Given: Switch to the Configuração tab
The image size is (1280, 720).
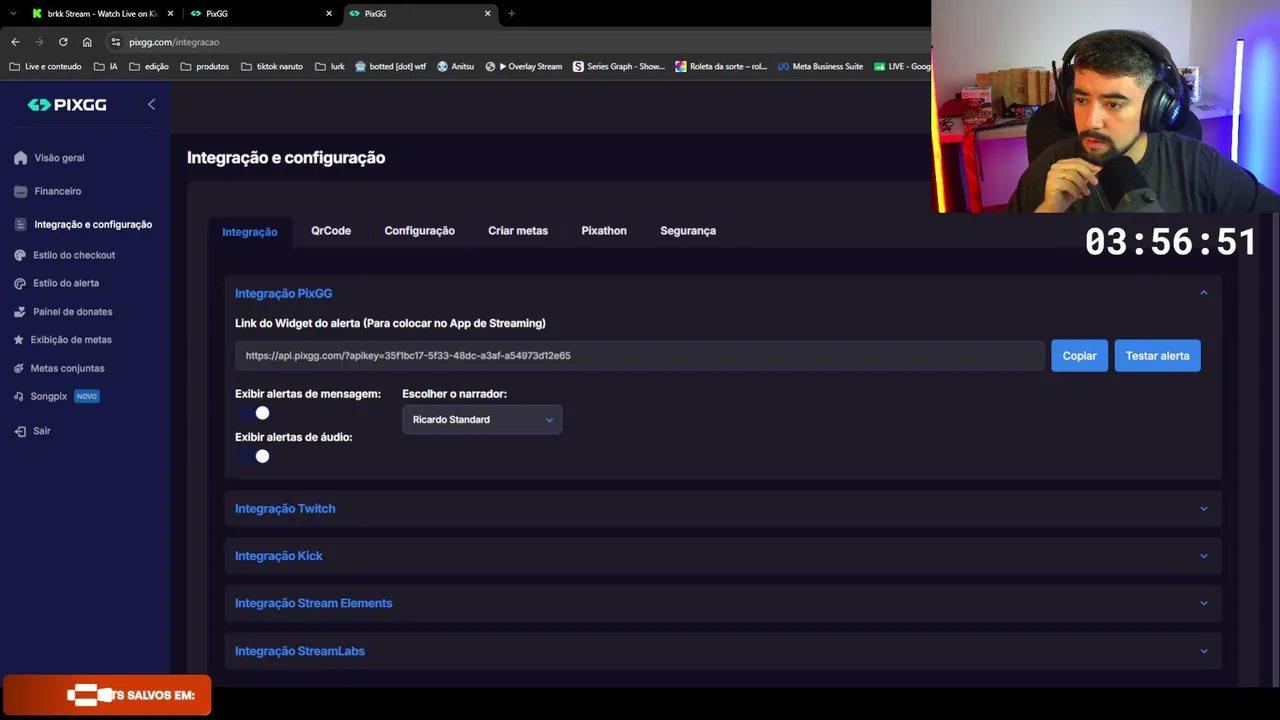Looking at the screenshot, I should pyautogui.click(x=420, y=231).
